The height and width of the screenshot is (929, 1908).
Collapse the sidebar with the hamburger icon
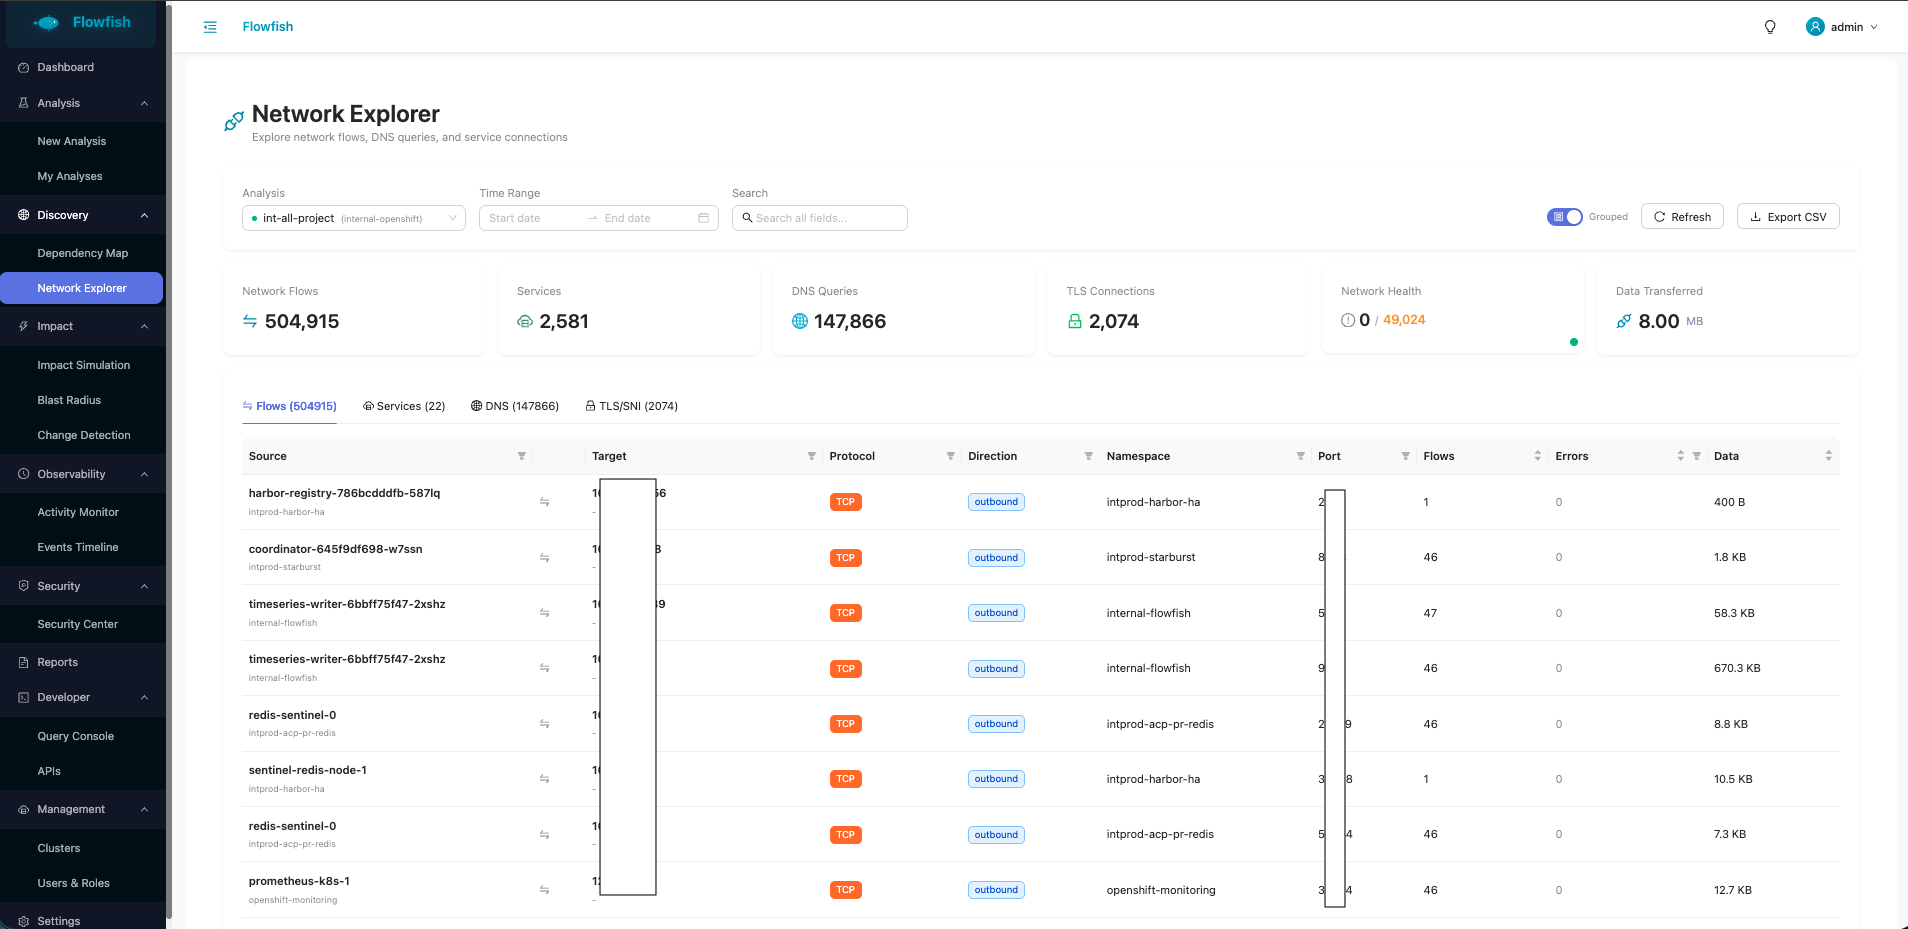(210, 27)
